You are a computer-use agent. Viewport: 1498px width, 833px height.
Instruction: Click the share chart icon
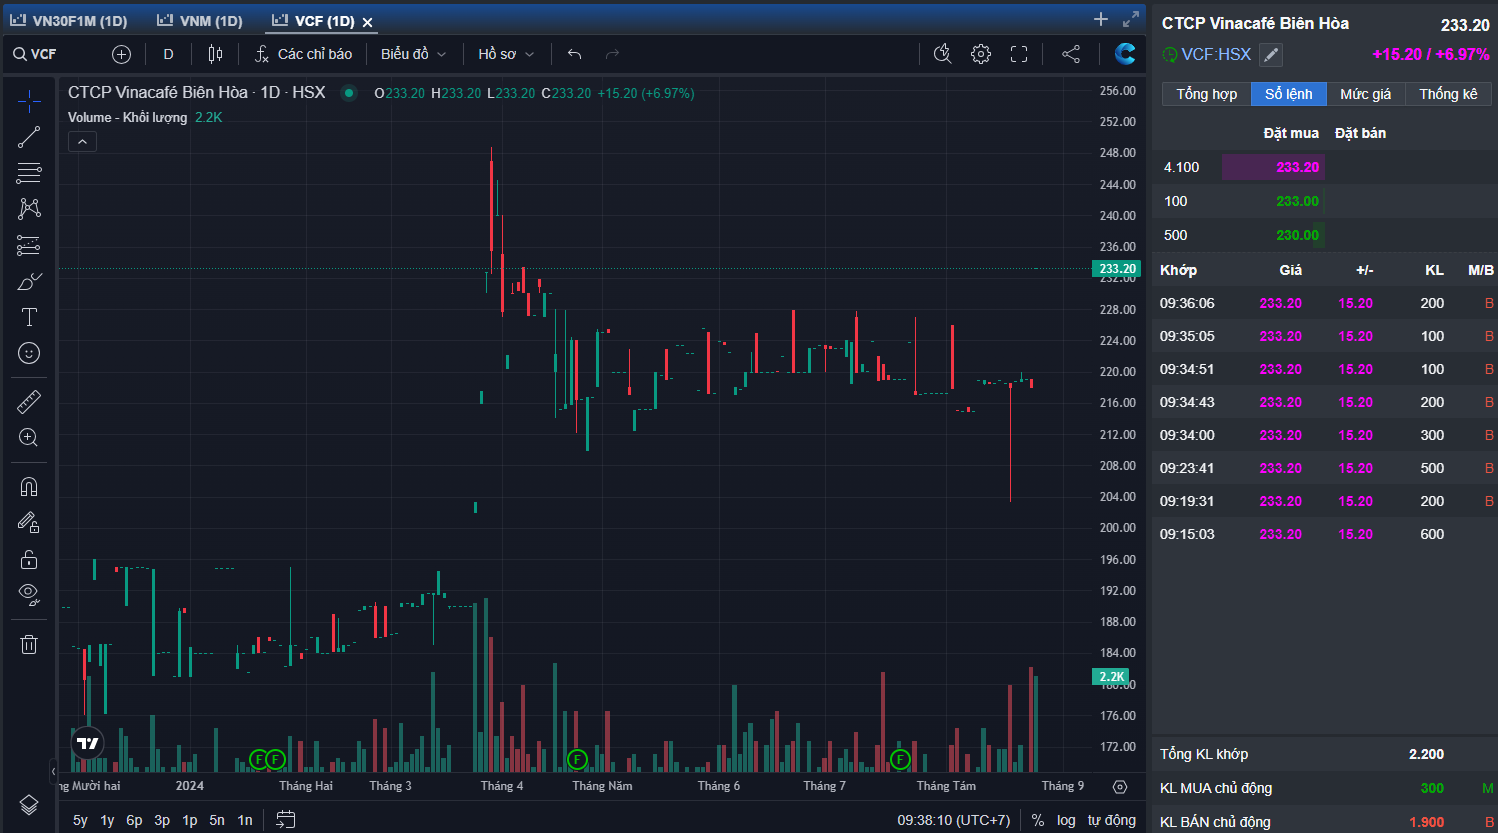point(1071,54)
